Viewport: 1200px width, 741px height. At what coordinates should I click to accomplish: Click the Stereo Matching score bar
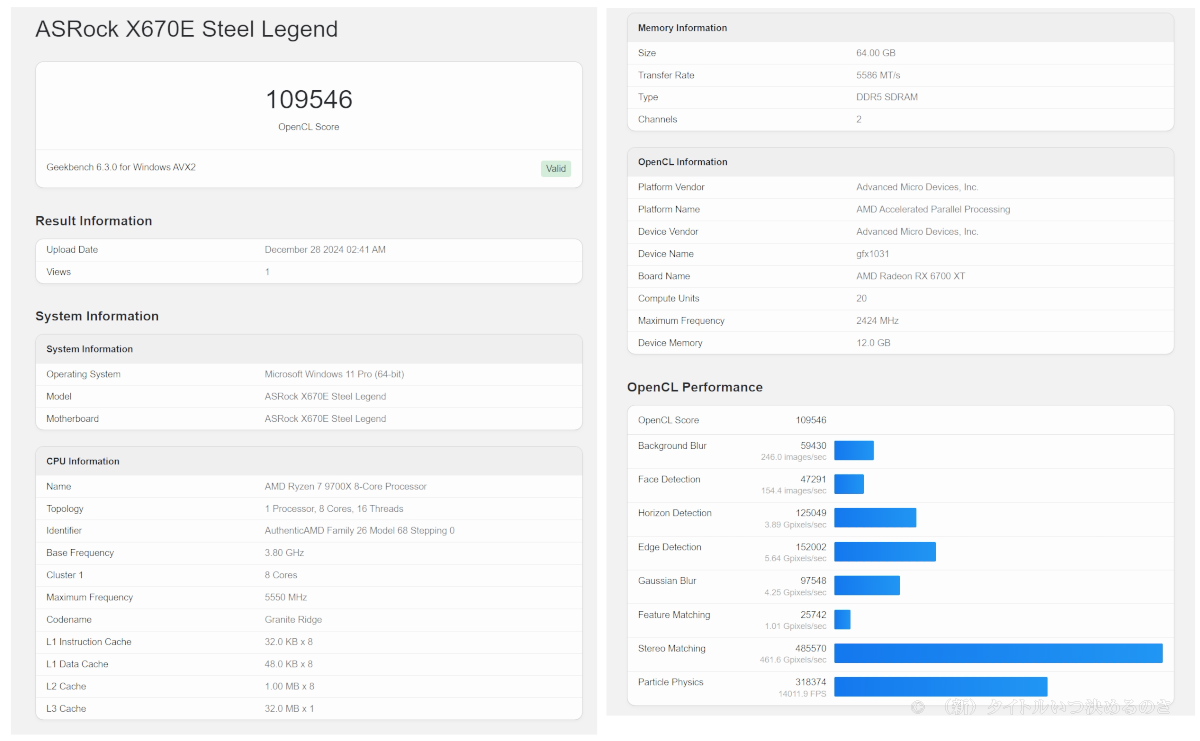coord(998,653)
